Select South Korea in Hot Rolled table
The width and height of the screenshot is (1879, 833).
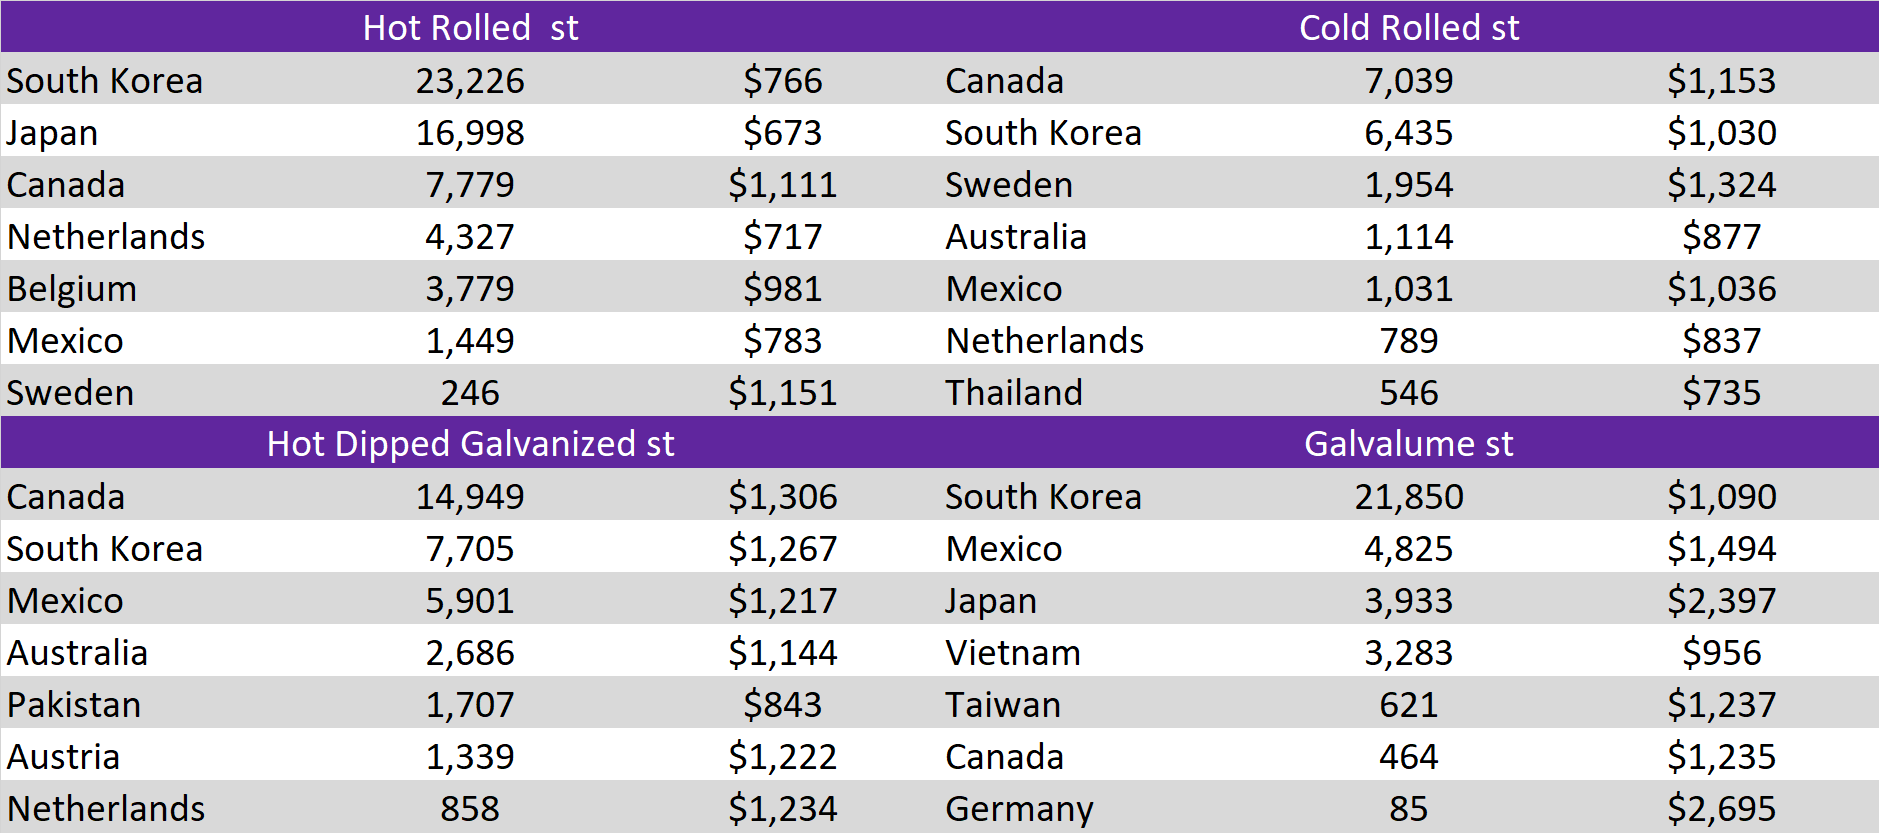(x=105, y=80)
